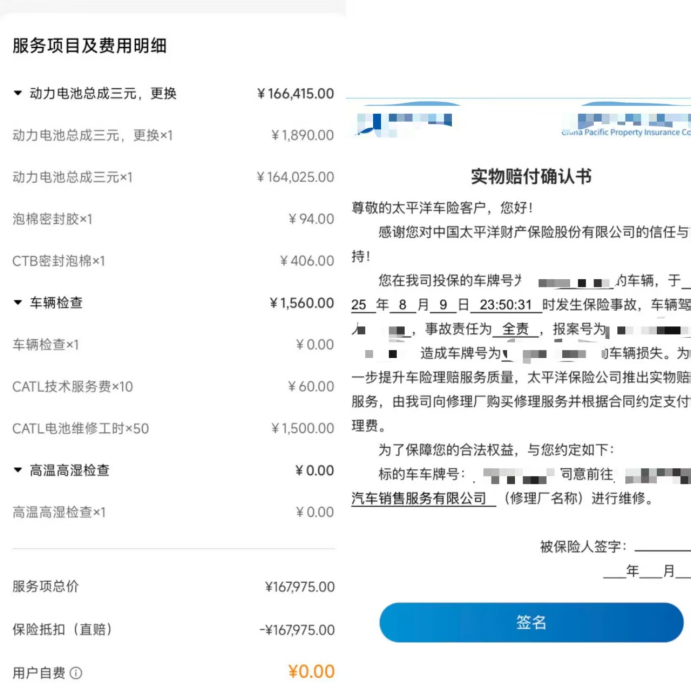Tap the CATL电池维修工时×50 line item
Screen dimensions: 692x692
pyautogui.click(x=80, y=428)
